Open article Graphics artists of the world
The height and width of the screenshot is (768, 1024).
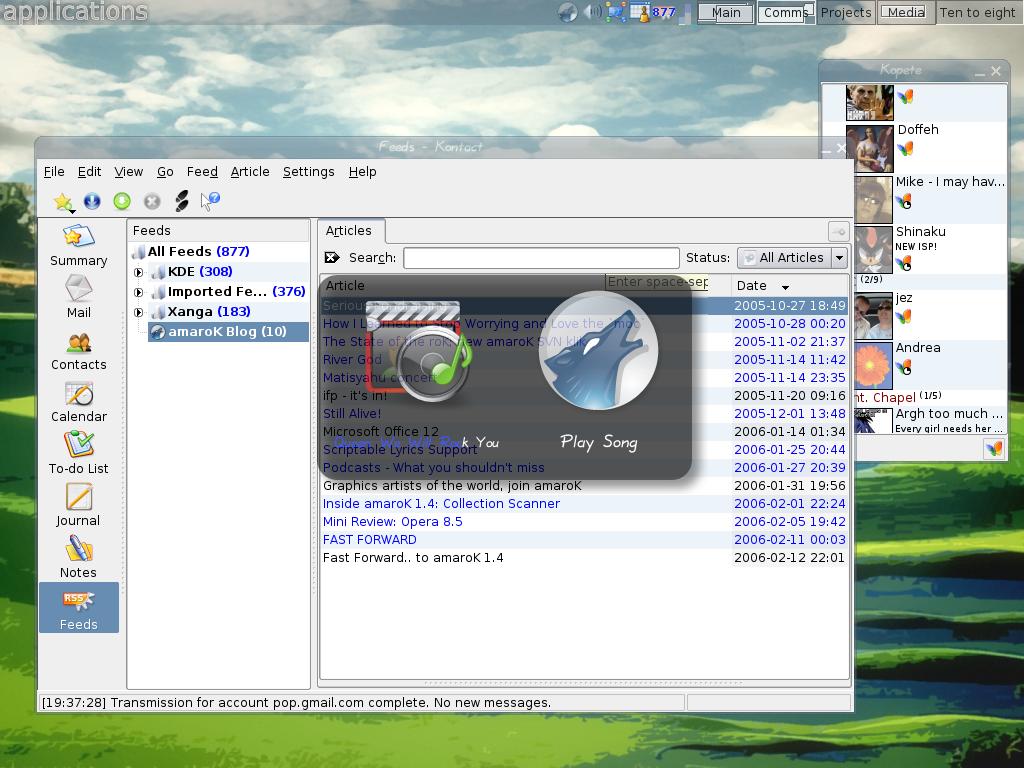[452, 485]
